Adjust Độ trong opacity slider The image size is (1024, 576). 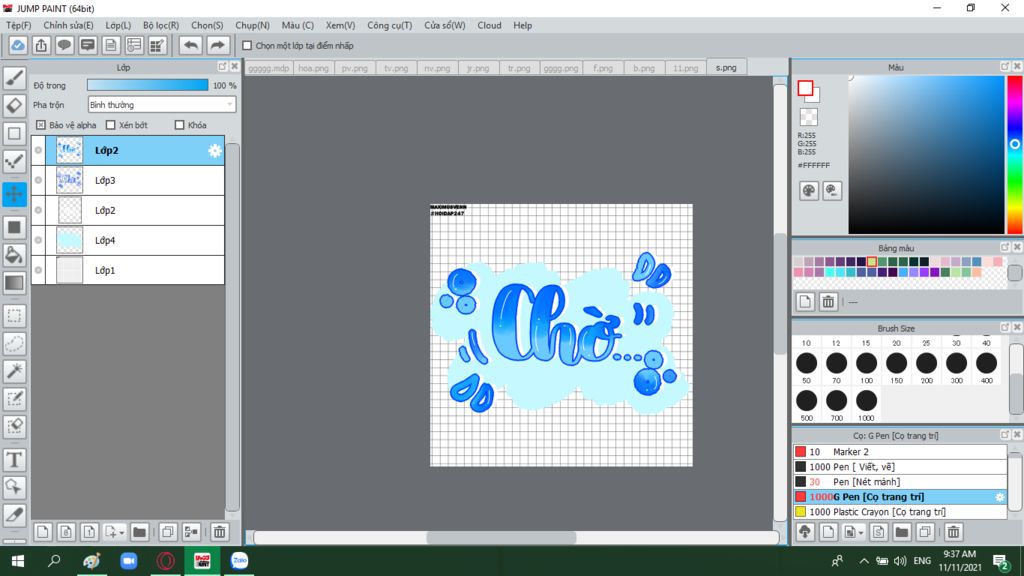pyautogui.click(x=148, y=86)
